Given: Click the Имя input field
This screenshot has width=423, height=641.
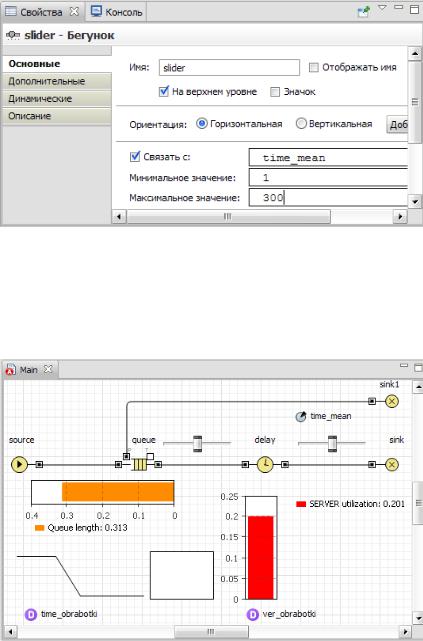Looking at the screenshot, I should 229,67.
